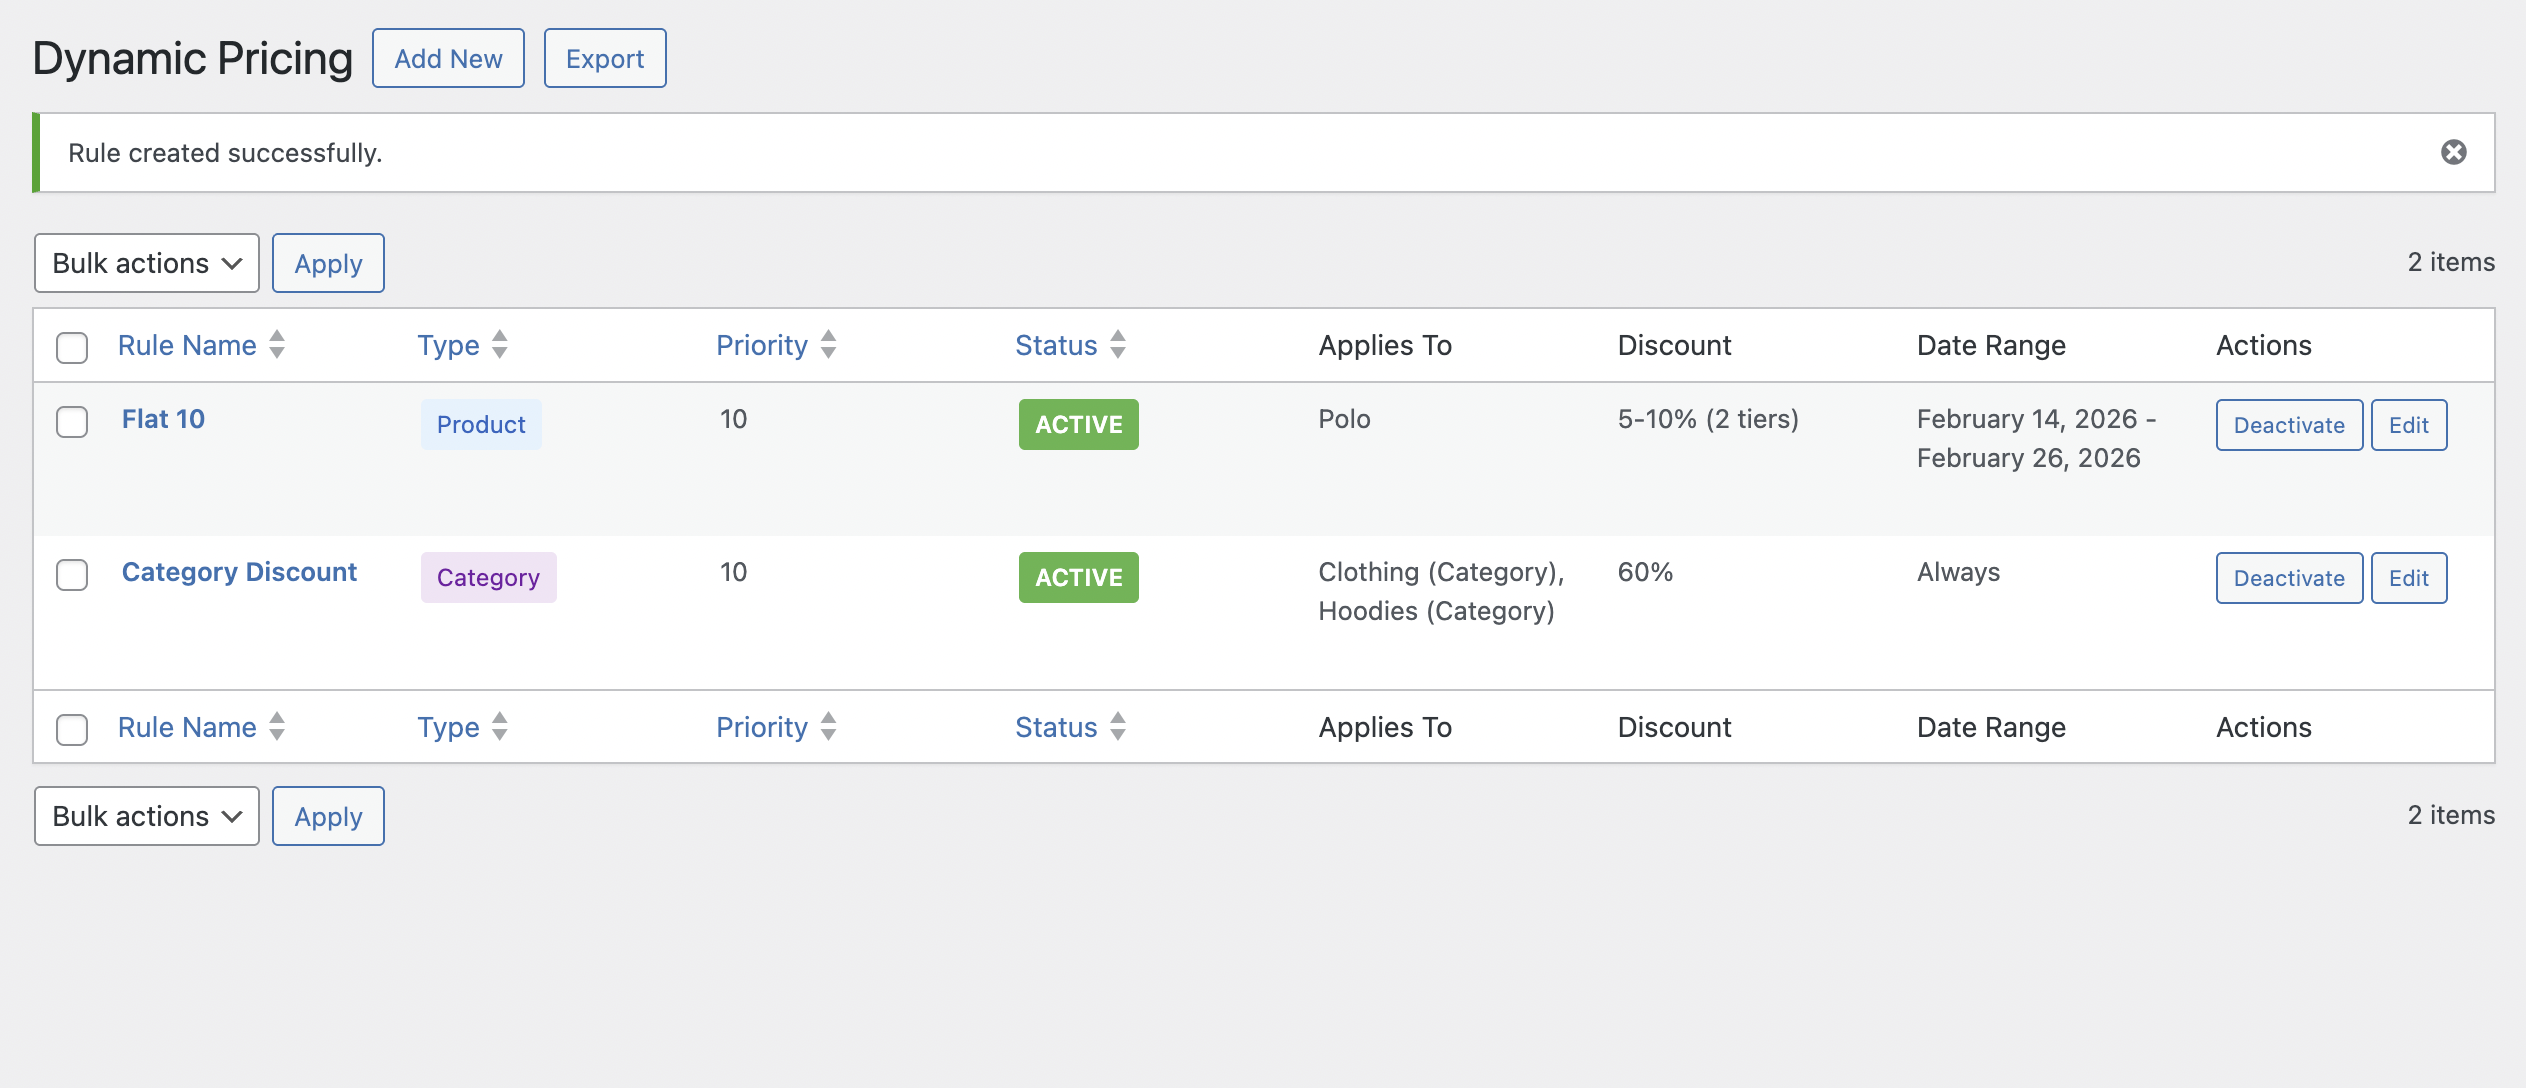Select the checkbox for the Flat 10 rule

71,422
